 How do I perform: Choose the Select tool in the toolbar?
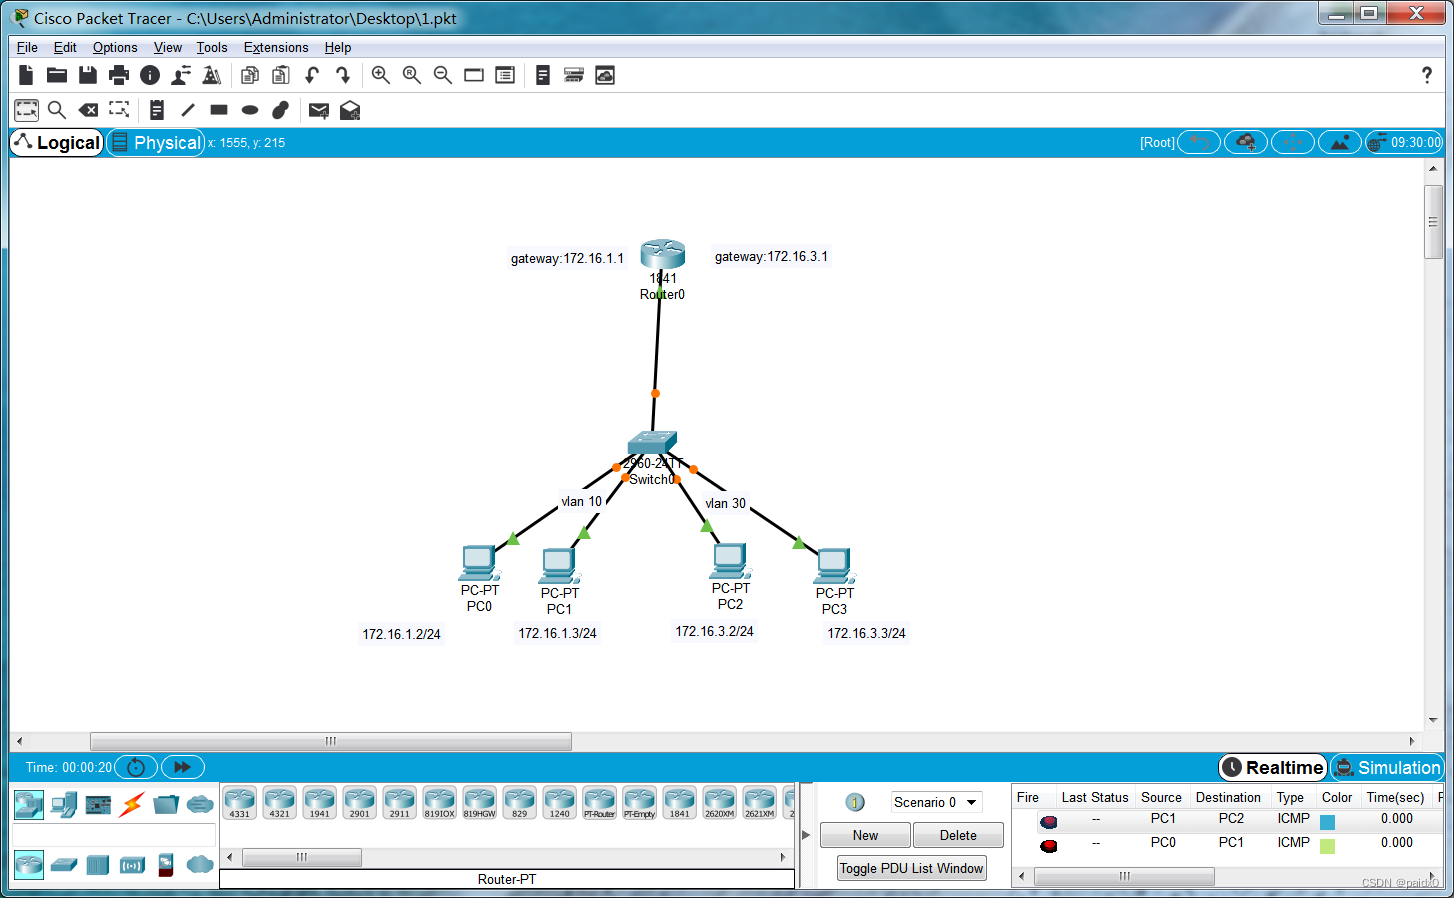pyautogui.click(x=27, y=110)
